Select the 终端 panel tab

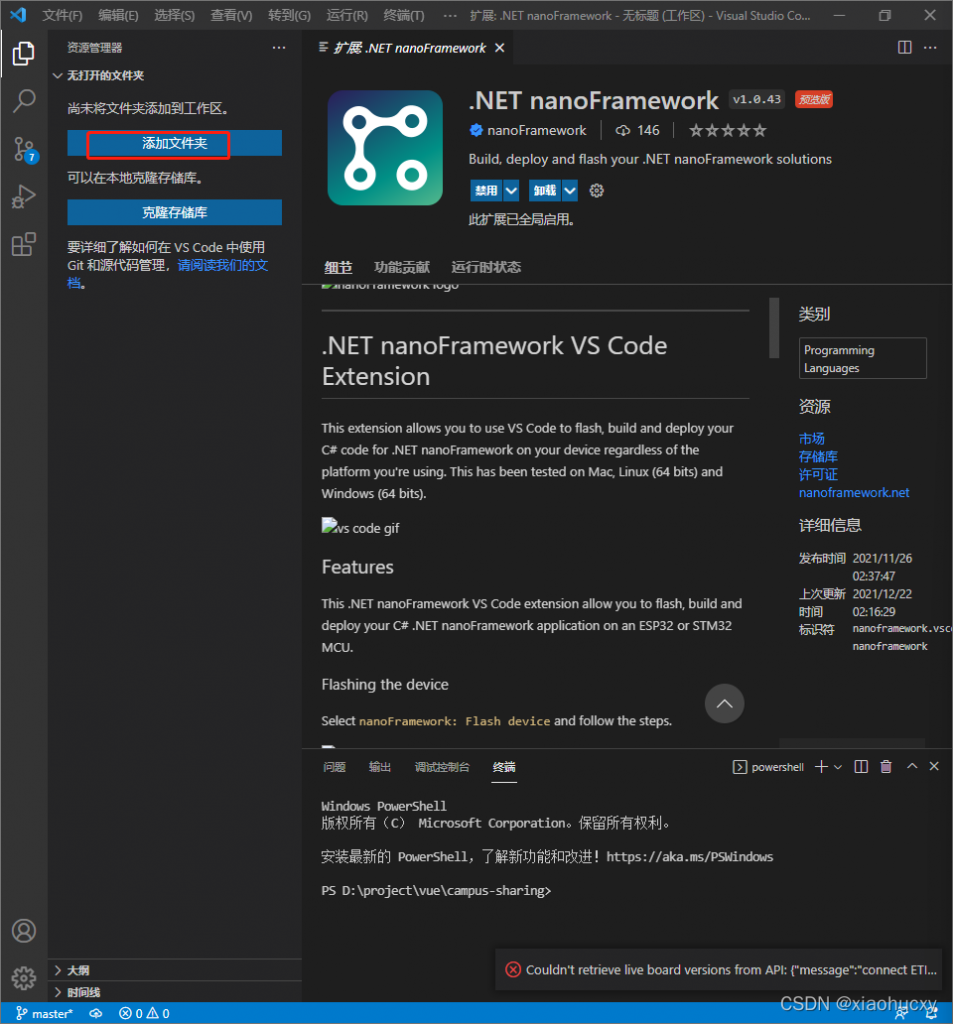[504, 767]
